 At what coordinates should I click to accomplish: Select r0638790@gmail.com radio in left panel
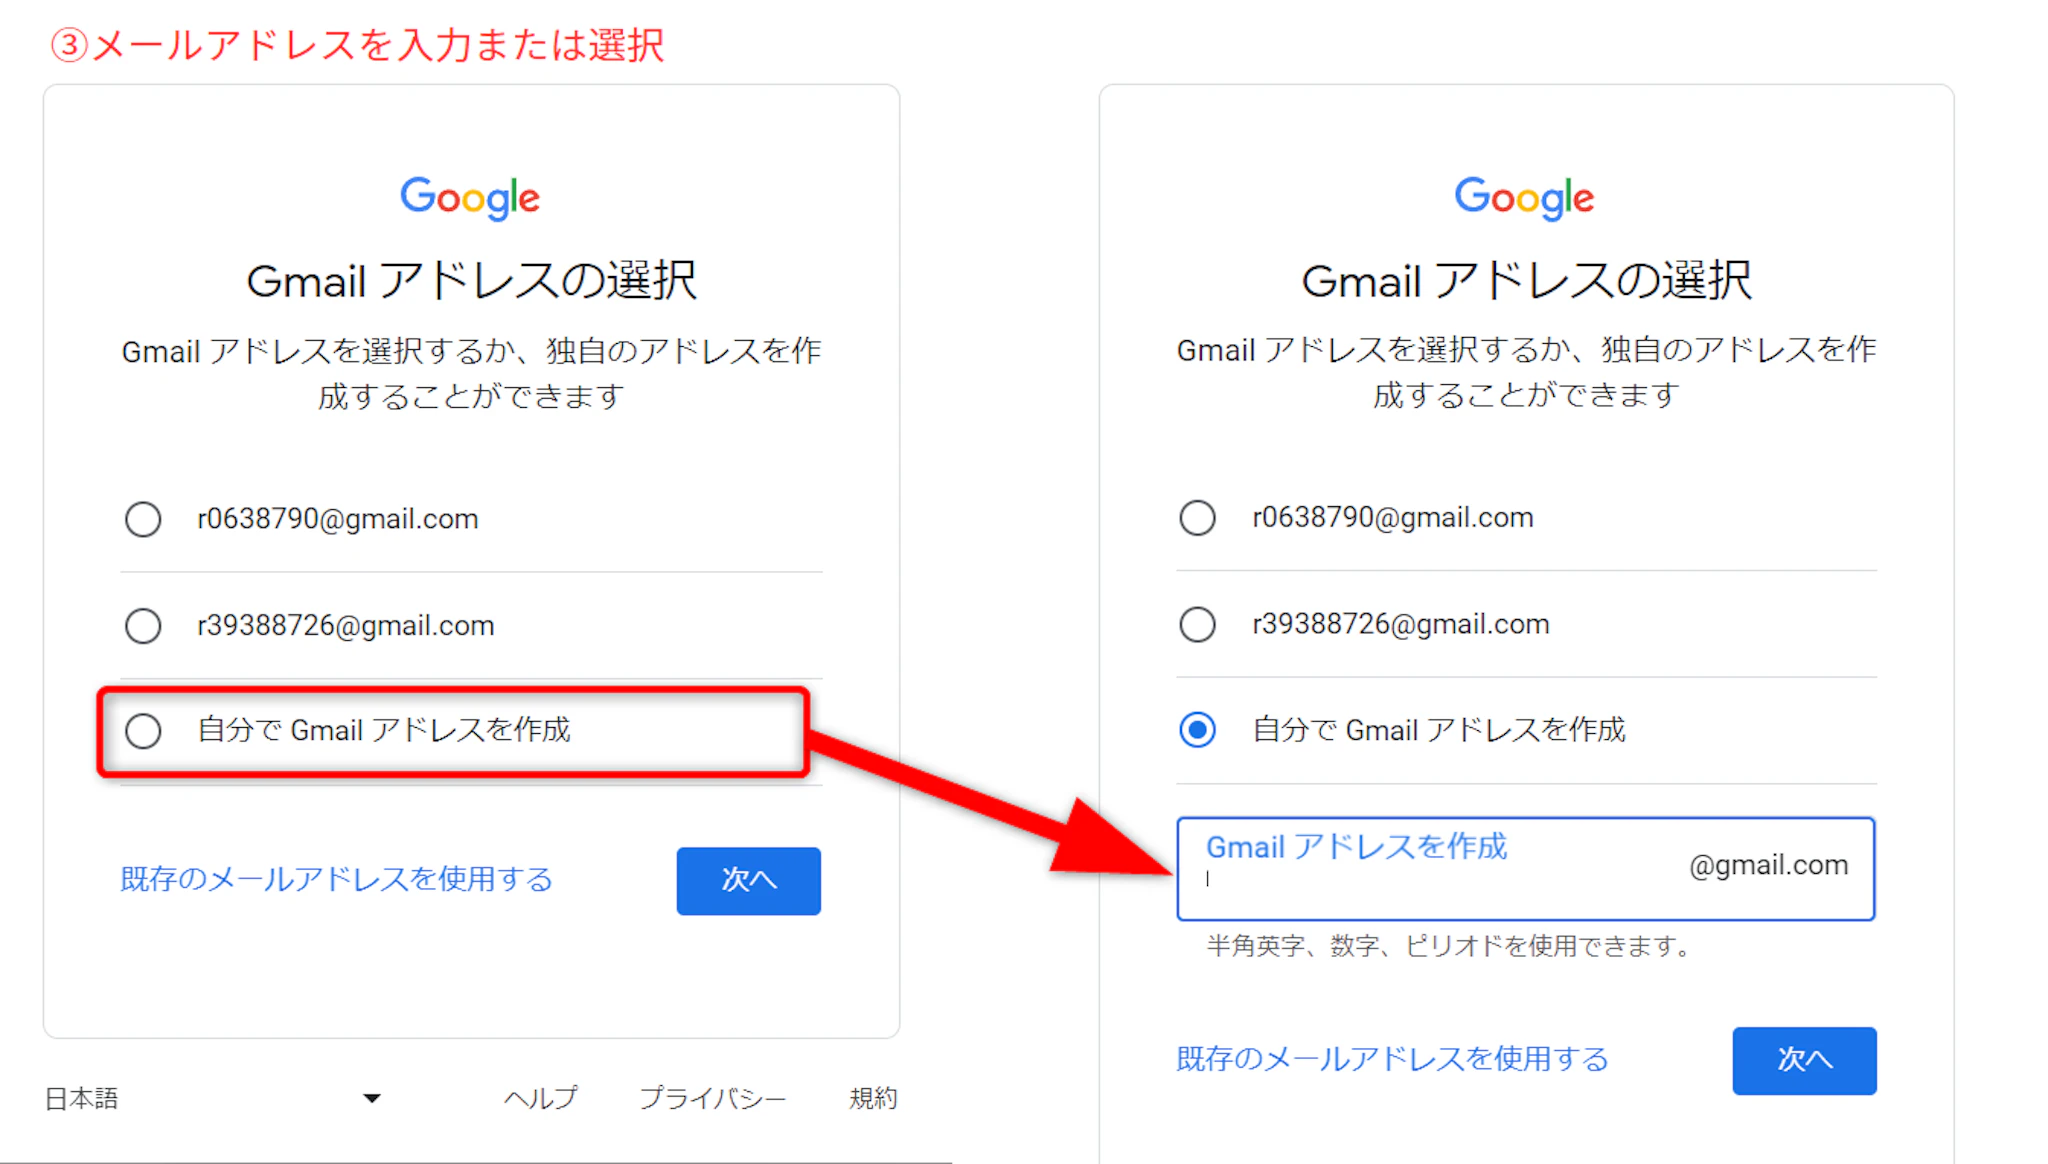tap(143, 519)
